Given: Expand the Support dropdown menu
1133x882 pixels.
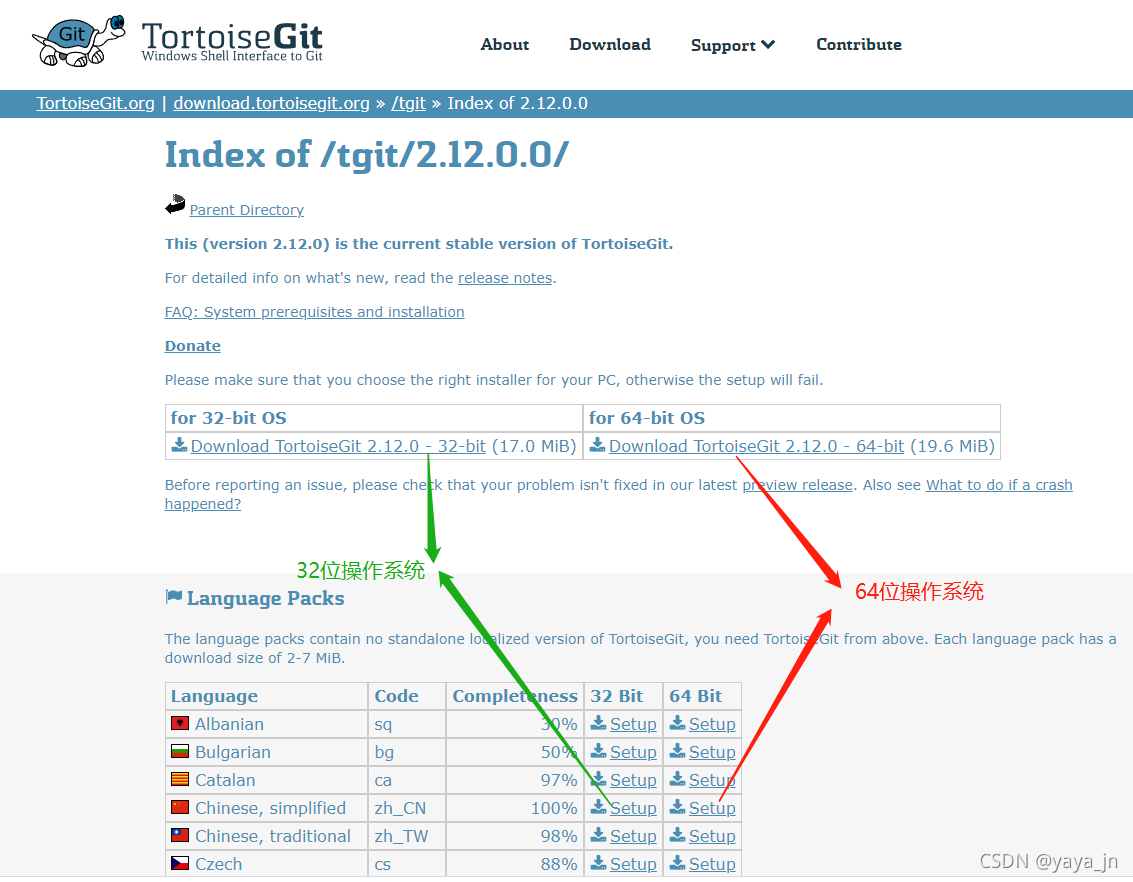Looking at the screenshot, I should click(x=733, y=45).
